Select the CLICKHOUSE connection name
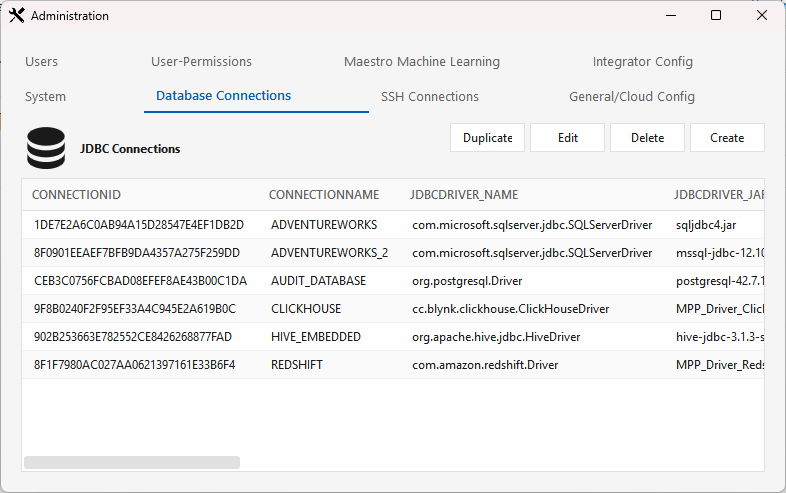Screen dimensions: 786x493 click(306, 309)
